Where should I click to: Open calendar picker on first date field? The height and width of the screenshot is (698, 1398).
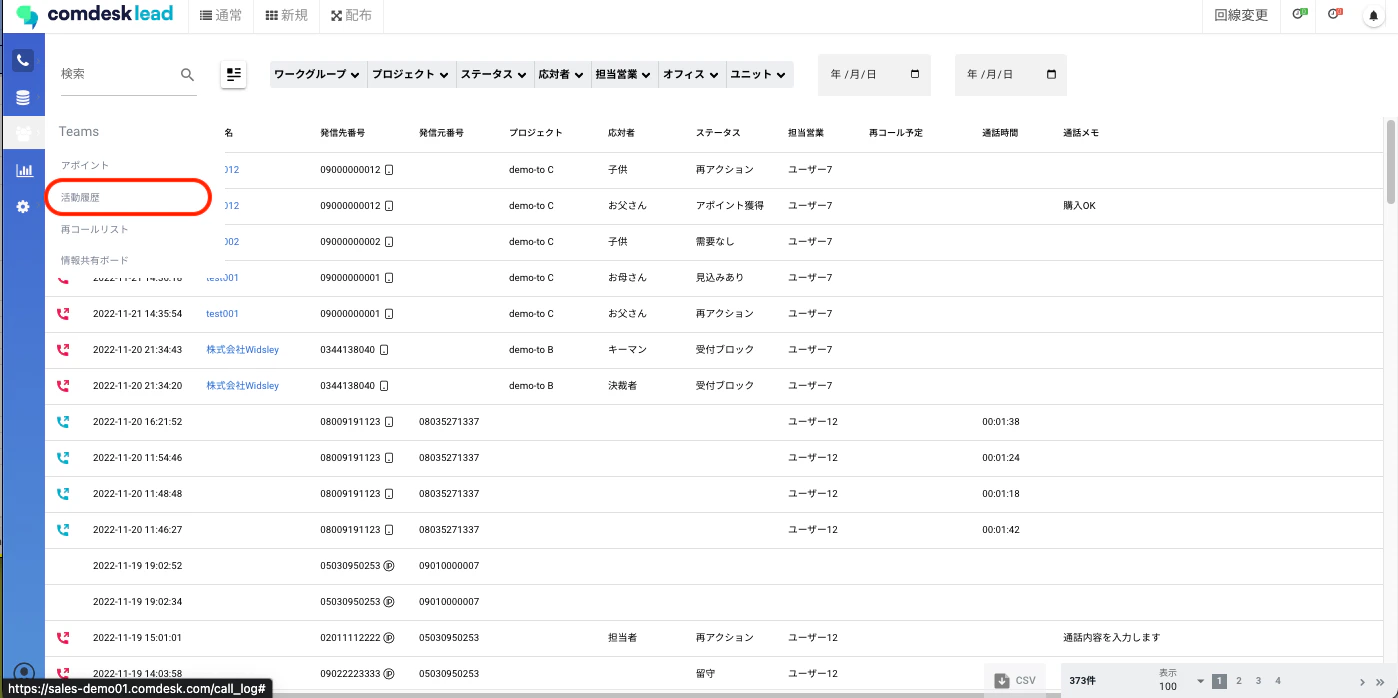915,74
